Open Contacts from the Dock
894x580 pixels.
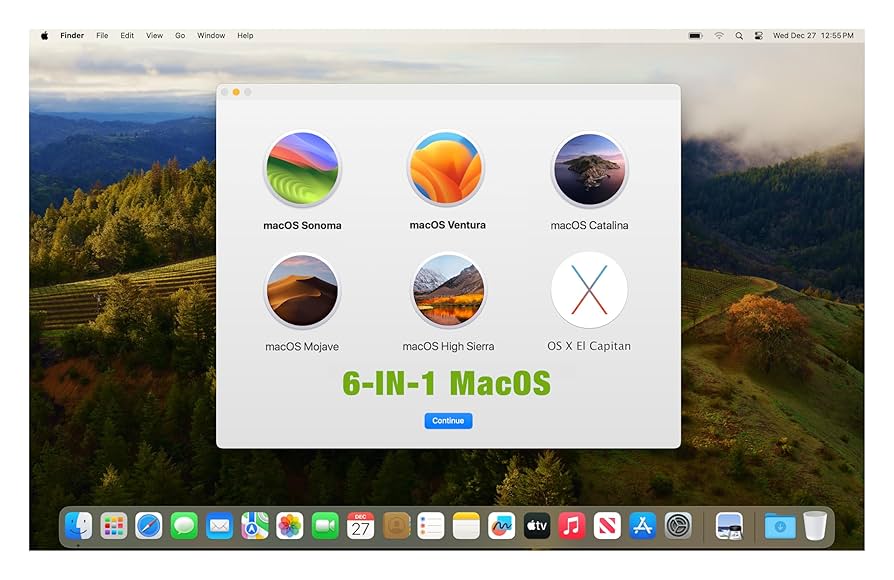click(396, 525)
